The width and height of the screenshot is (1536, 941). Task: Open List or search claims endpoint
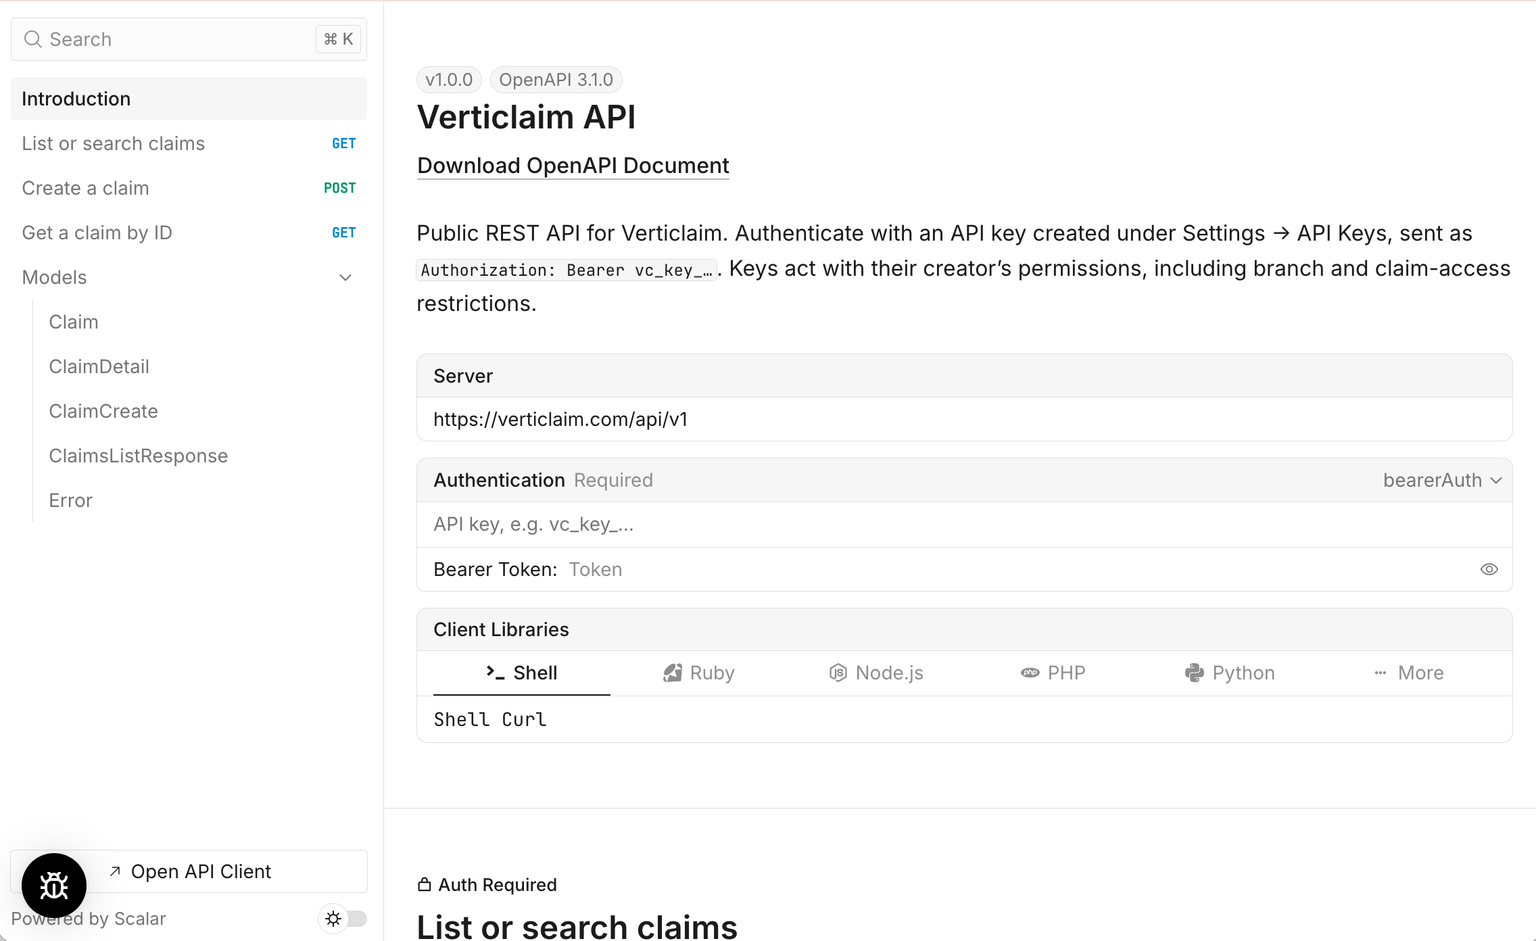click(x=189, y=144)
